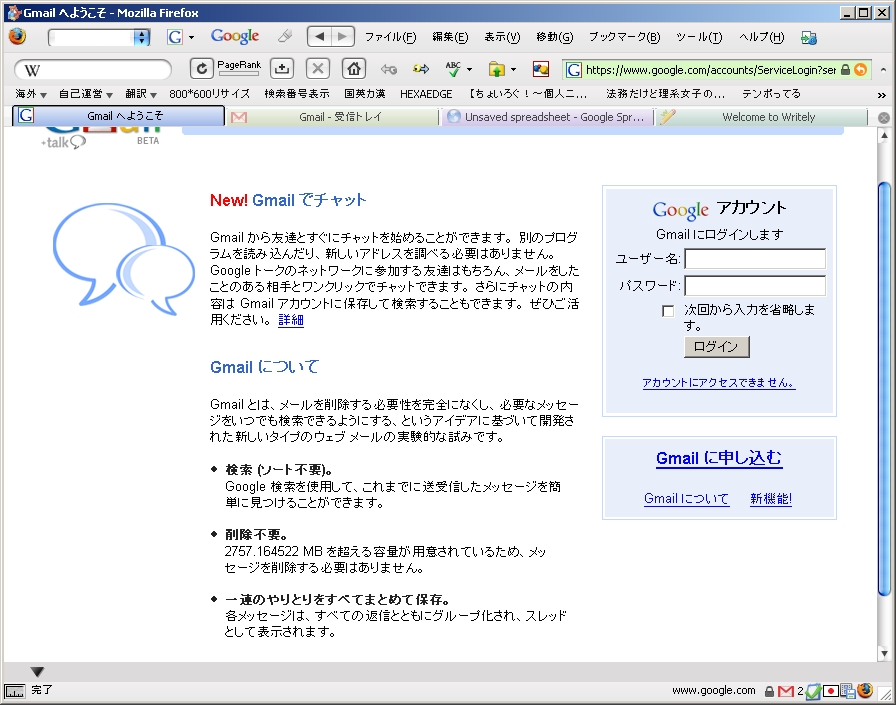Show more bookmarks with the double chevron
Image resolution: width=896 pixels, height=705 pixels.
(882, 95)
